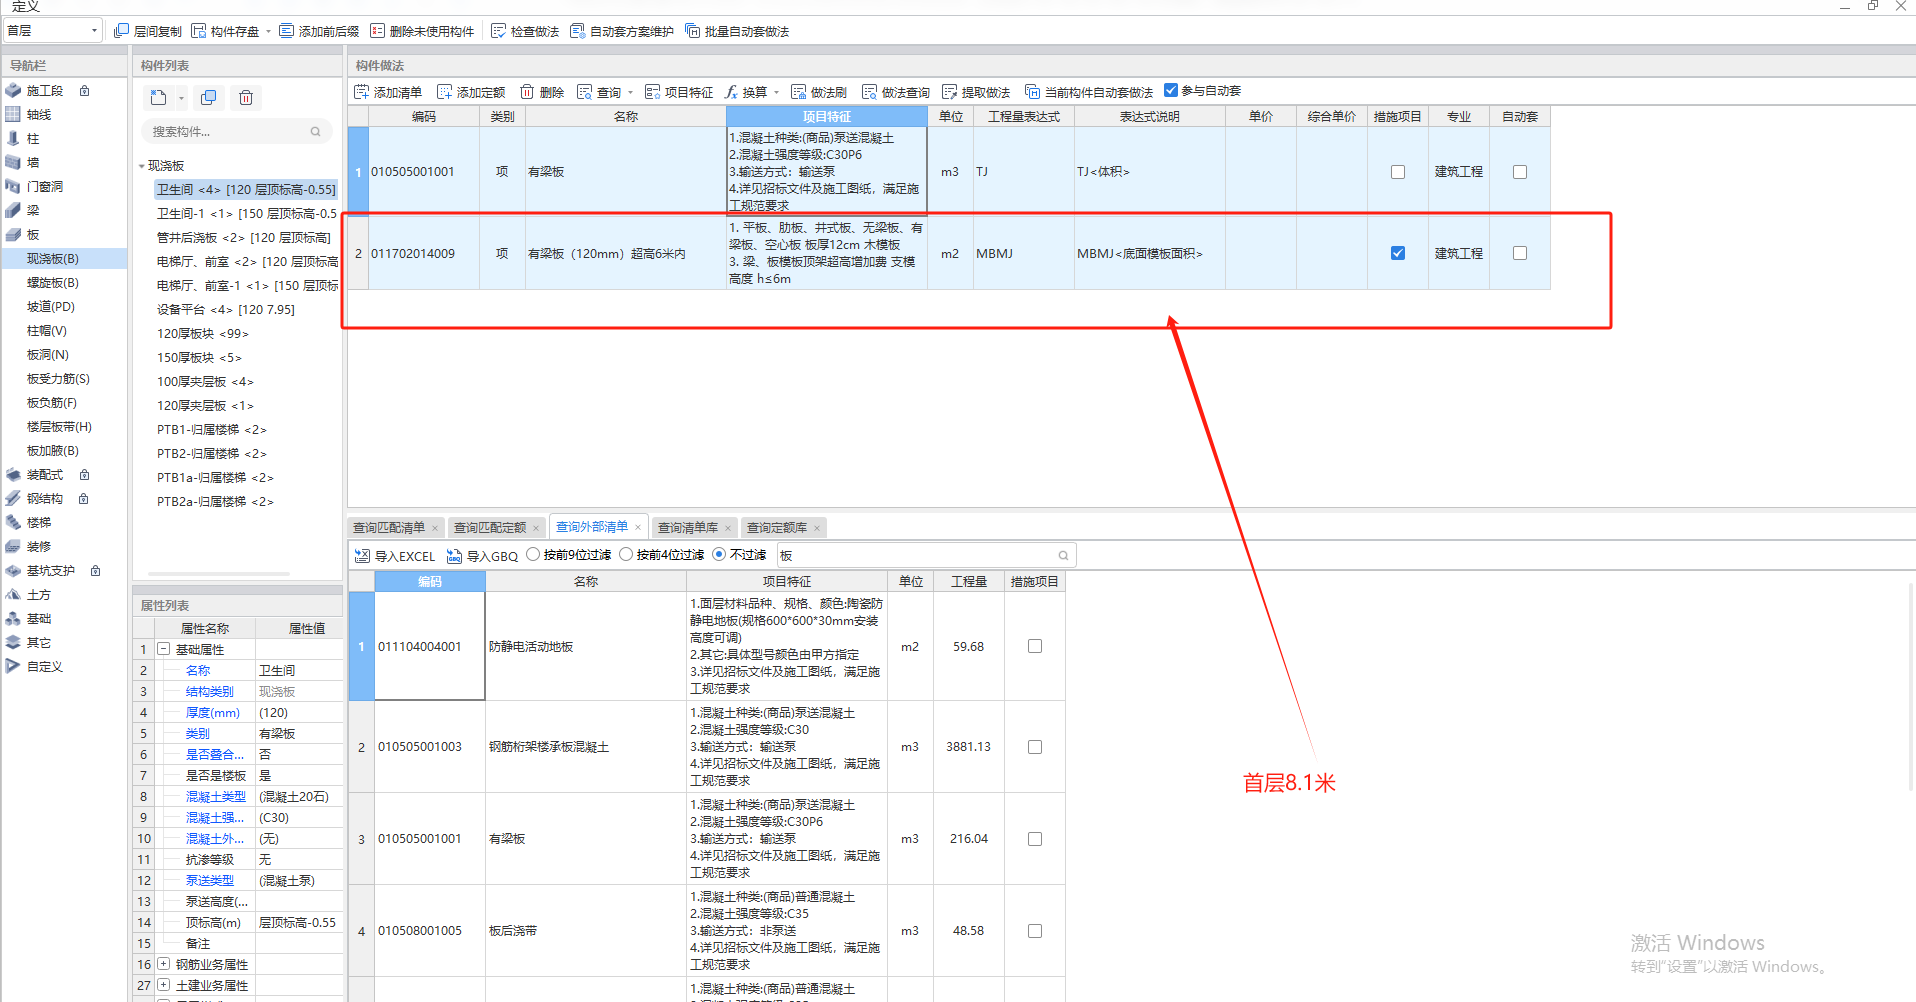This screenshot has width=1916, height=1002.
Task: Select 按前4位过滤 radio button
Action: pos(626,554)
